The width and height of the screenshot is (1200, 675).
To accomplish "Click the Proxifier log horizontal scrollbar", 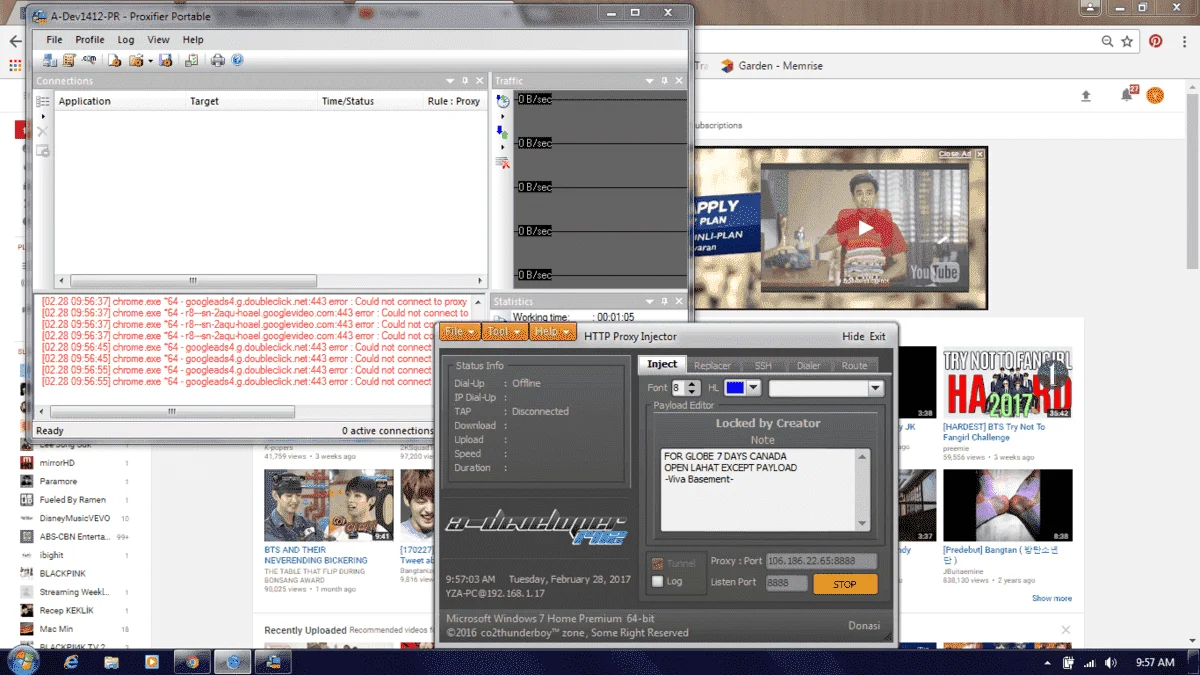I will coord(172,412).
